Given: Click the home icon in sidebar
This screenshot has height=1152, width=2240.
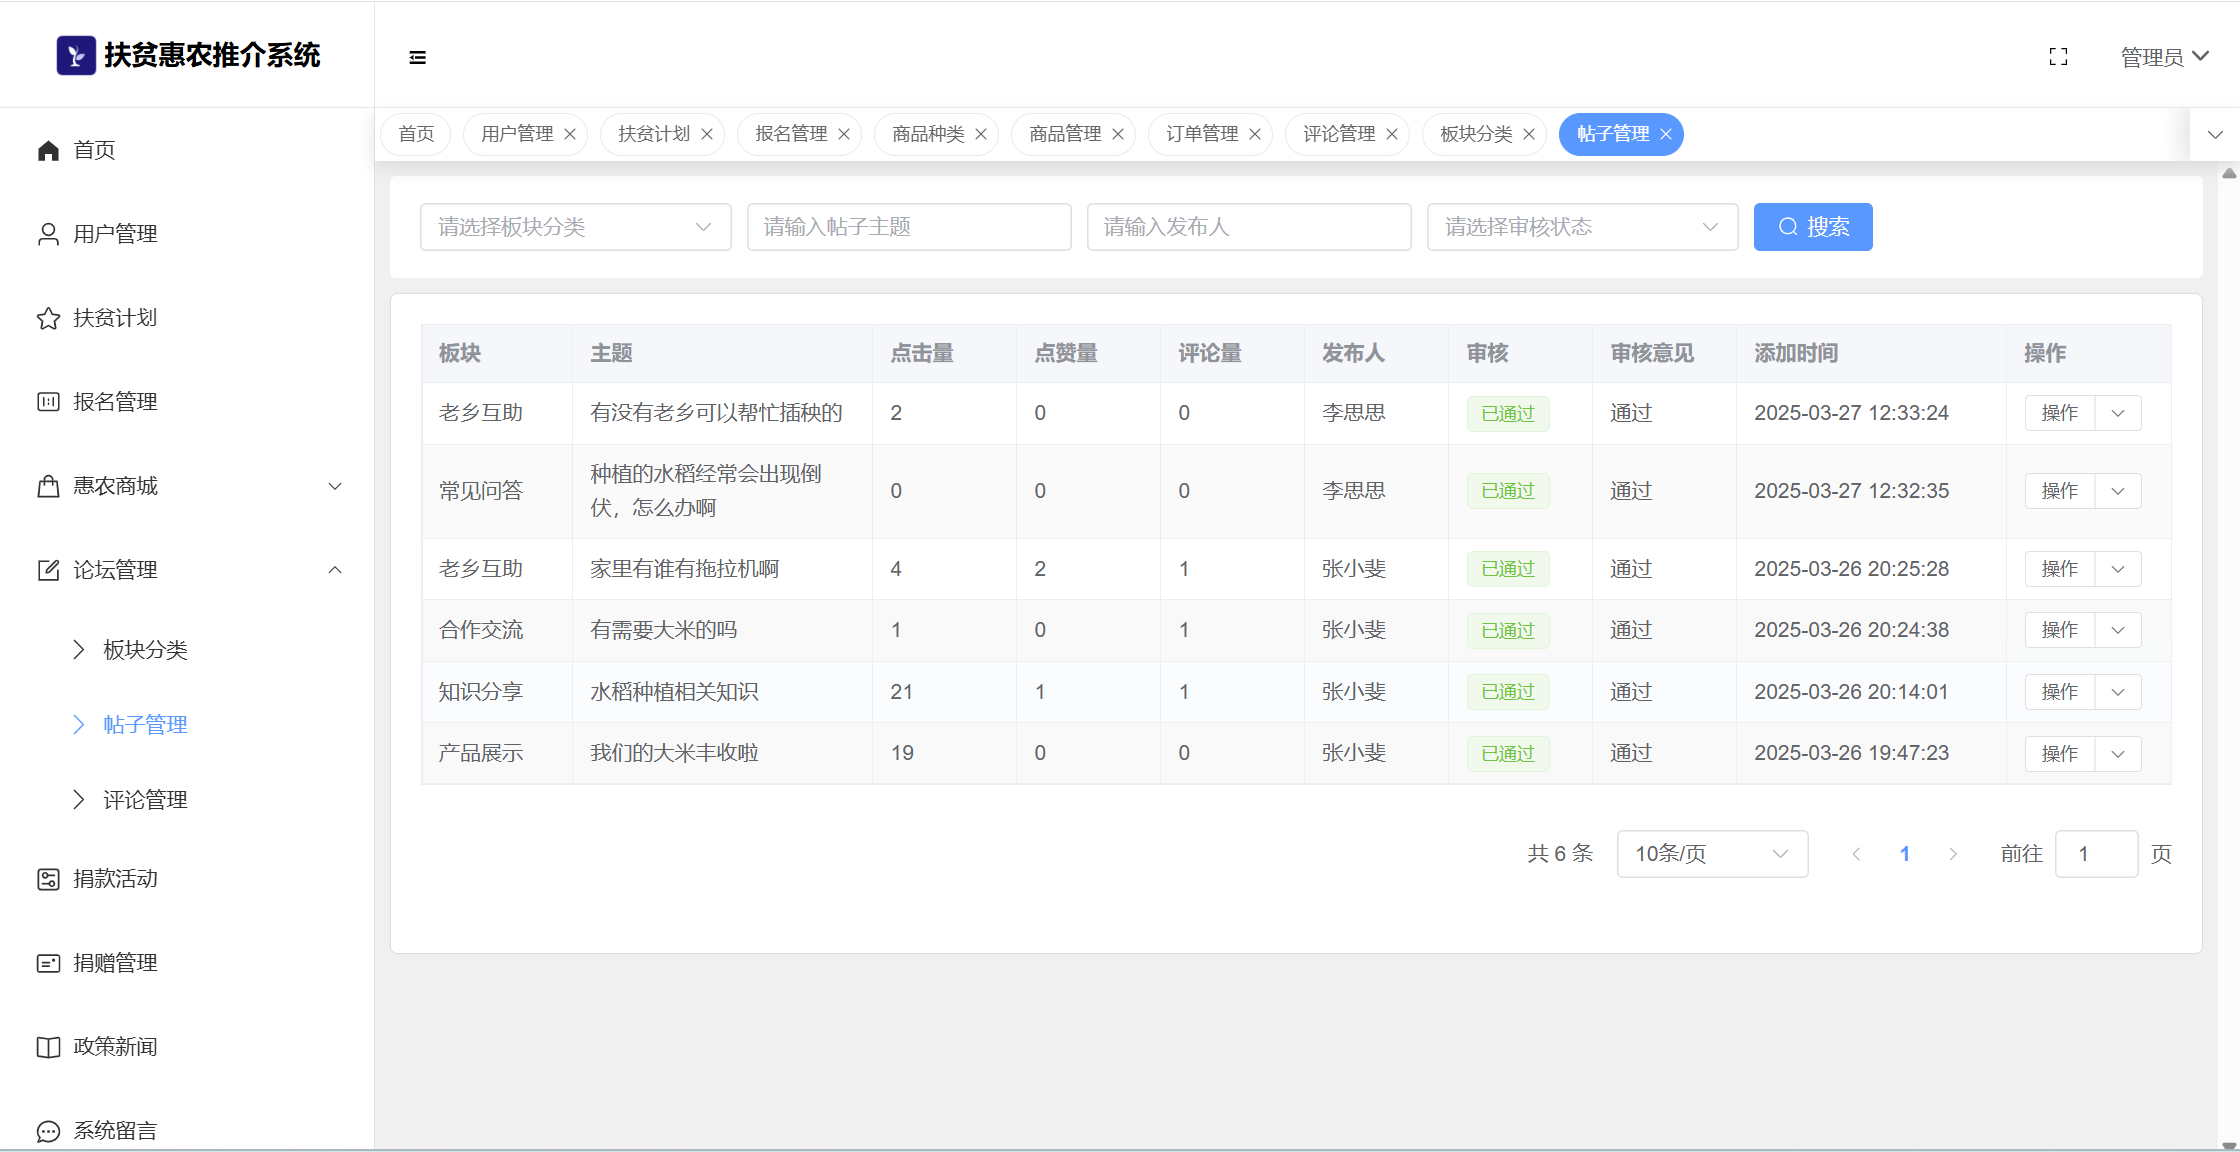Looking at the screenshot, I should pyautogui.click(x=48, y=150).
